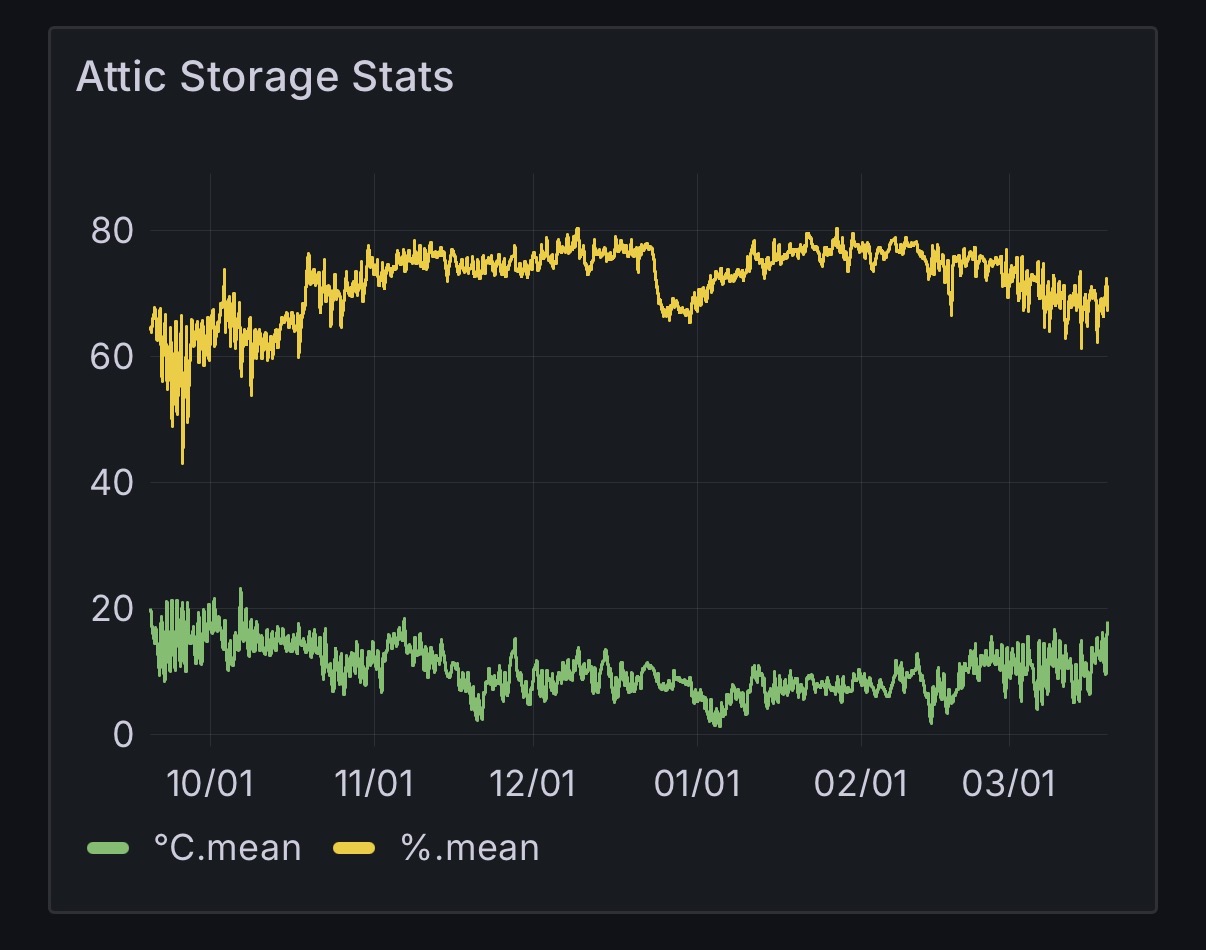Click the 80 value on y-axis
This screenshot has height=950, width=1206.
[x=111, y=231]
